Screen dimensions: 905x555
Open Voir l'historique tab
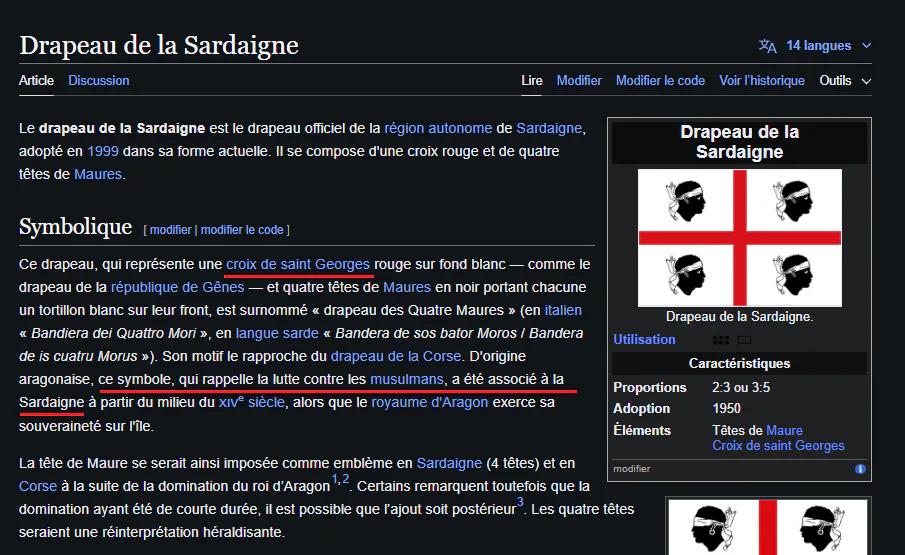pyautogui.click(x=762, y=81)
